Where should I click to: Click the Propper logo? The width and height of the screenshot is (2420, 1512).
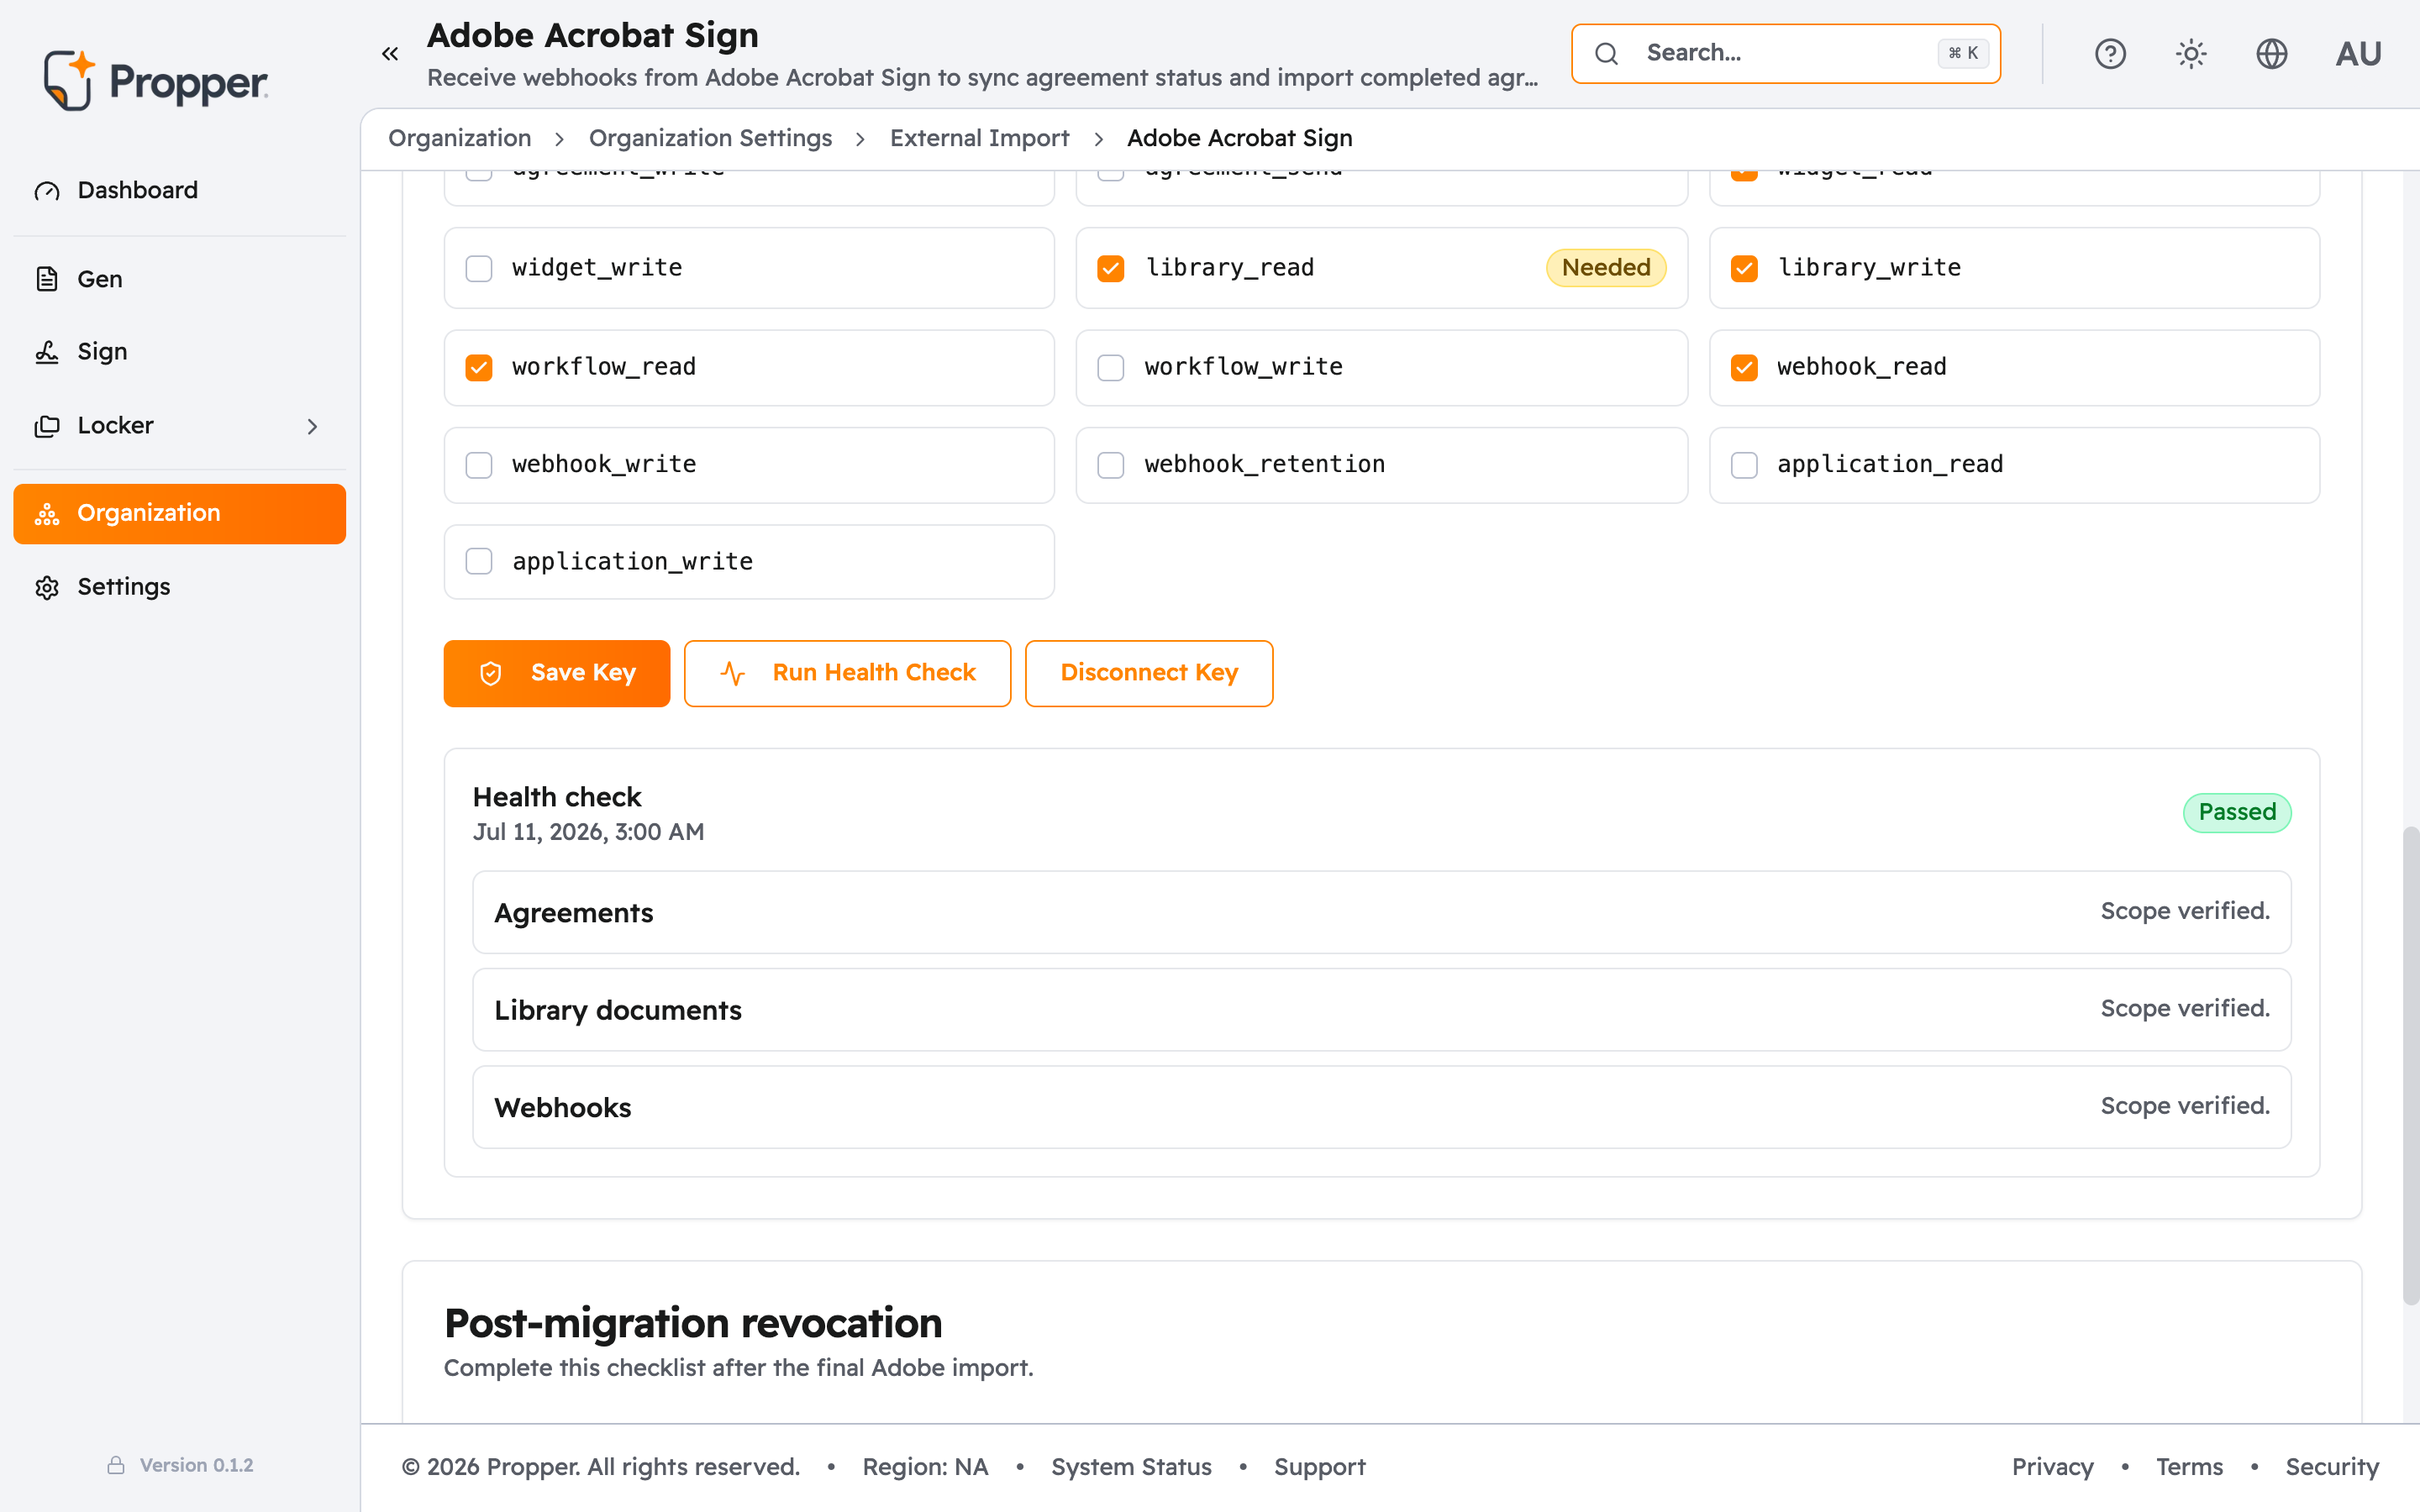point(155,80)
